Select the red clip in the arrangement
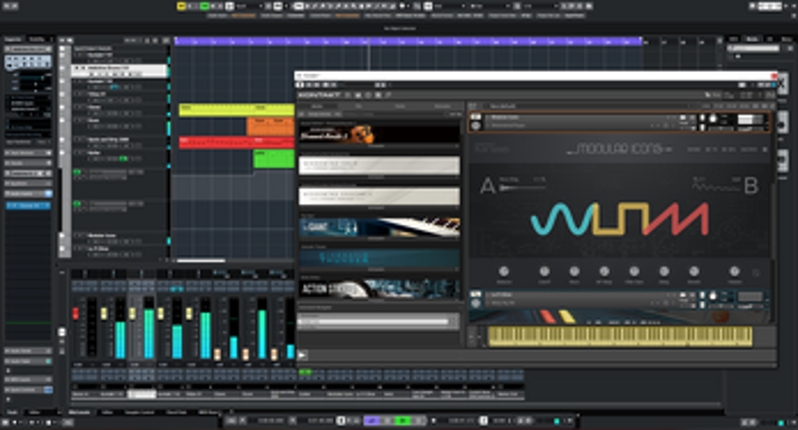 pyautogui.click(x=237, y=142)
